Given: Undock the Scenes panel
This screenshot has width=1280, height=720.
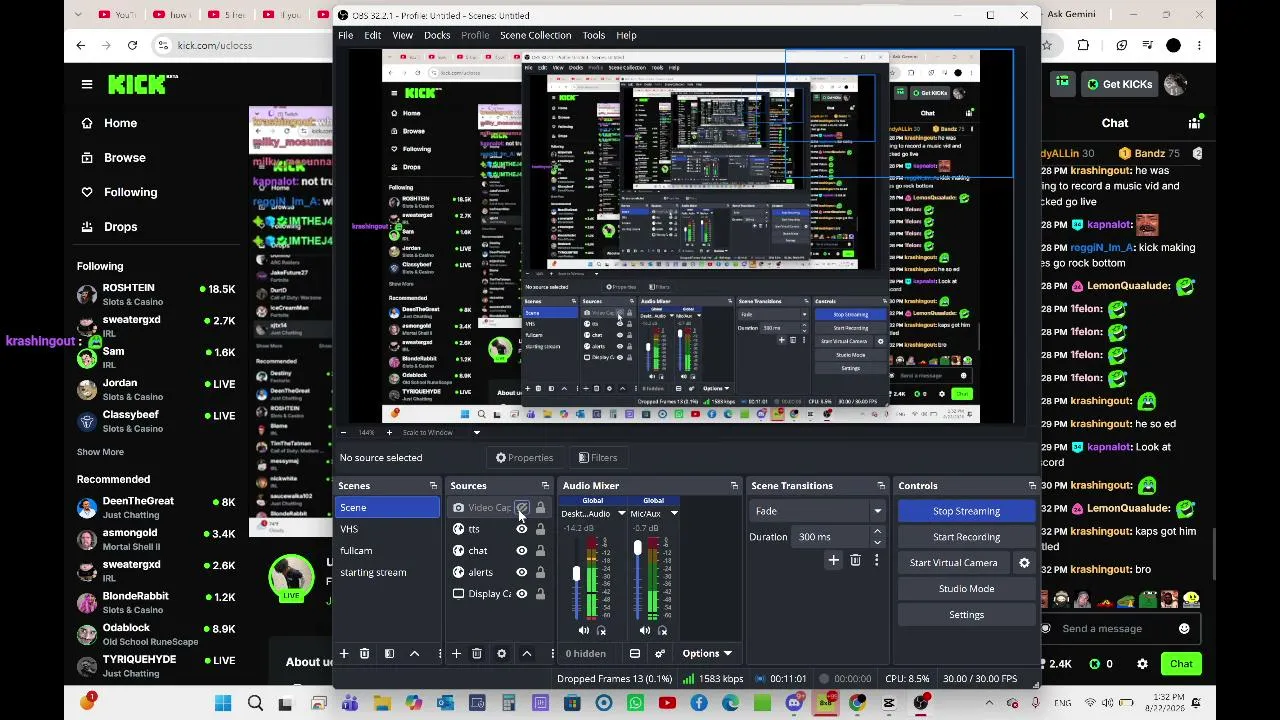Looking at the screenshot, I should click(x=433, y=486).
